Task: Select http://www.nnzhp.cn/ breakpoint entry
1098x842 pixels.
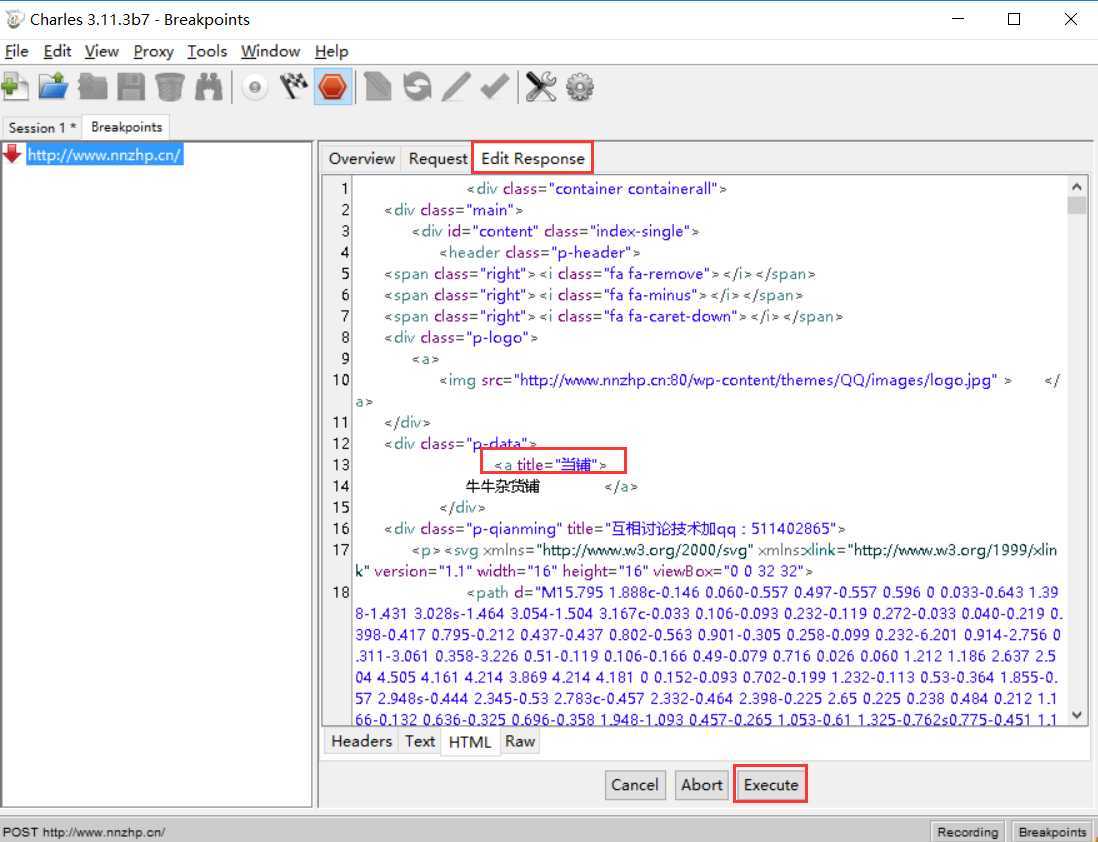Action: 105,155
